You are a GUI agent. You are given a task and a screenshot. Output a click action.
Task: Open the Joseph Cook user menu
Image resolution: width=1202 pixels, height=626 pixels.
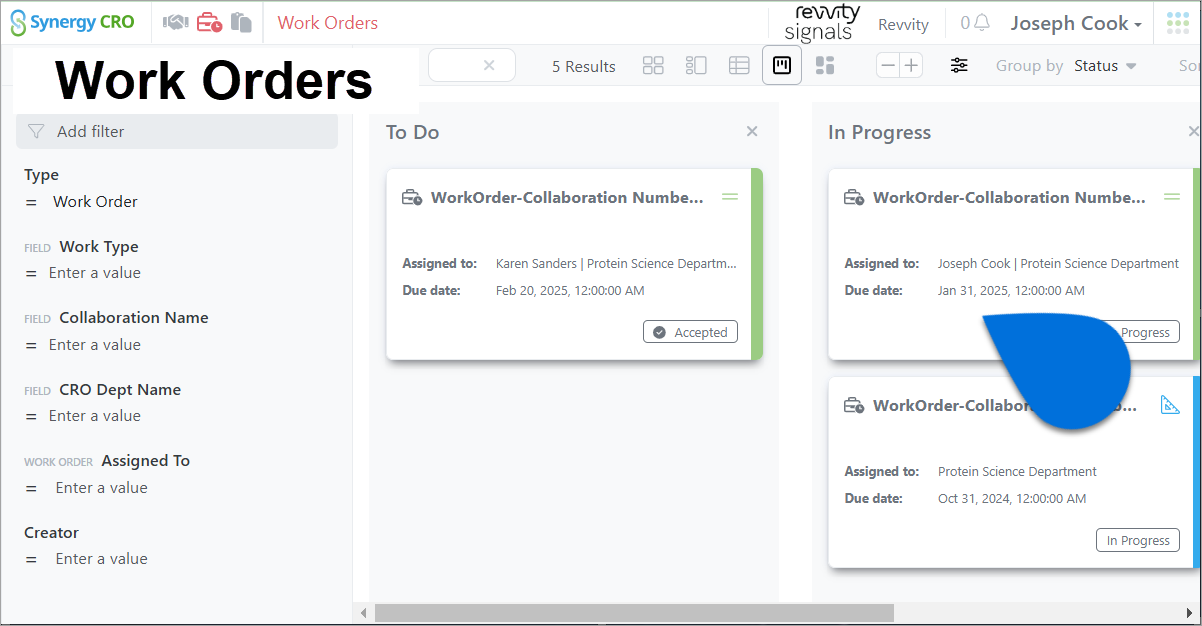click(x=1076, y=23)
